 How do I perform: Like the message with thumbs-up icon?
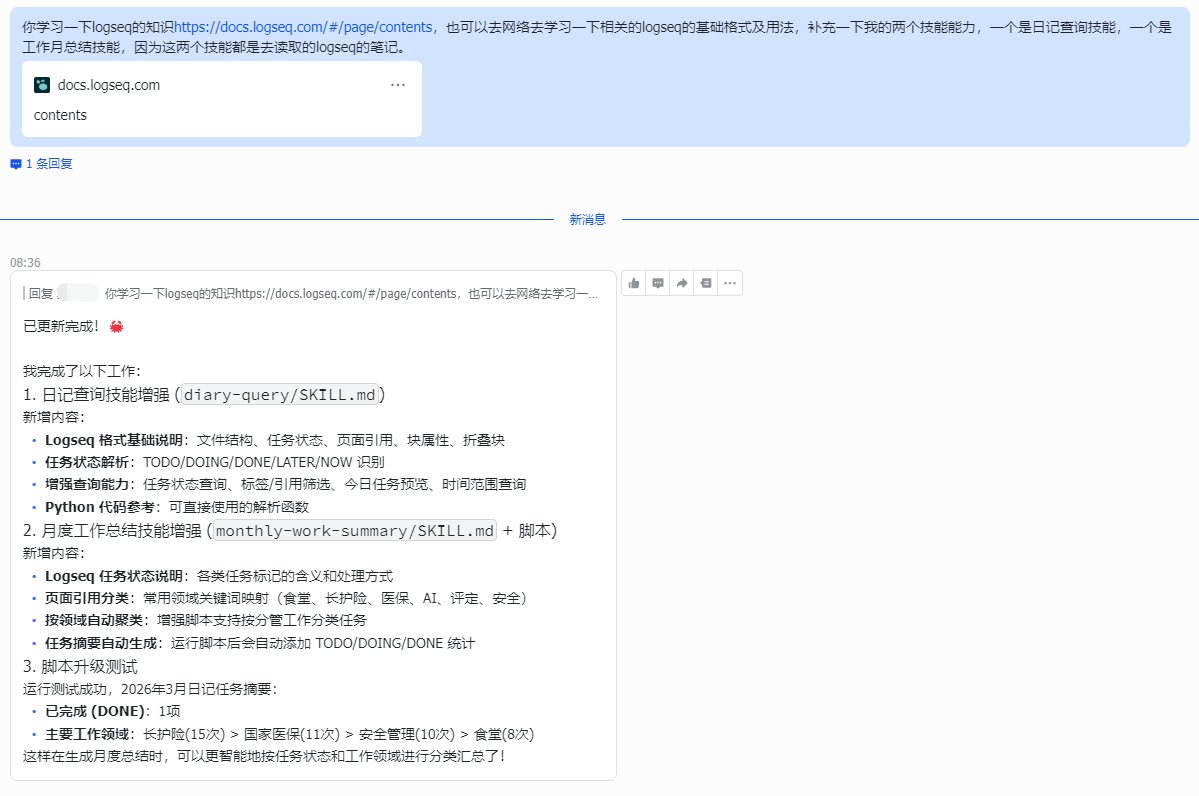click(x=634, y=284)
